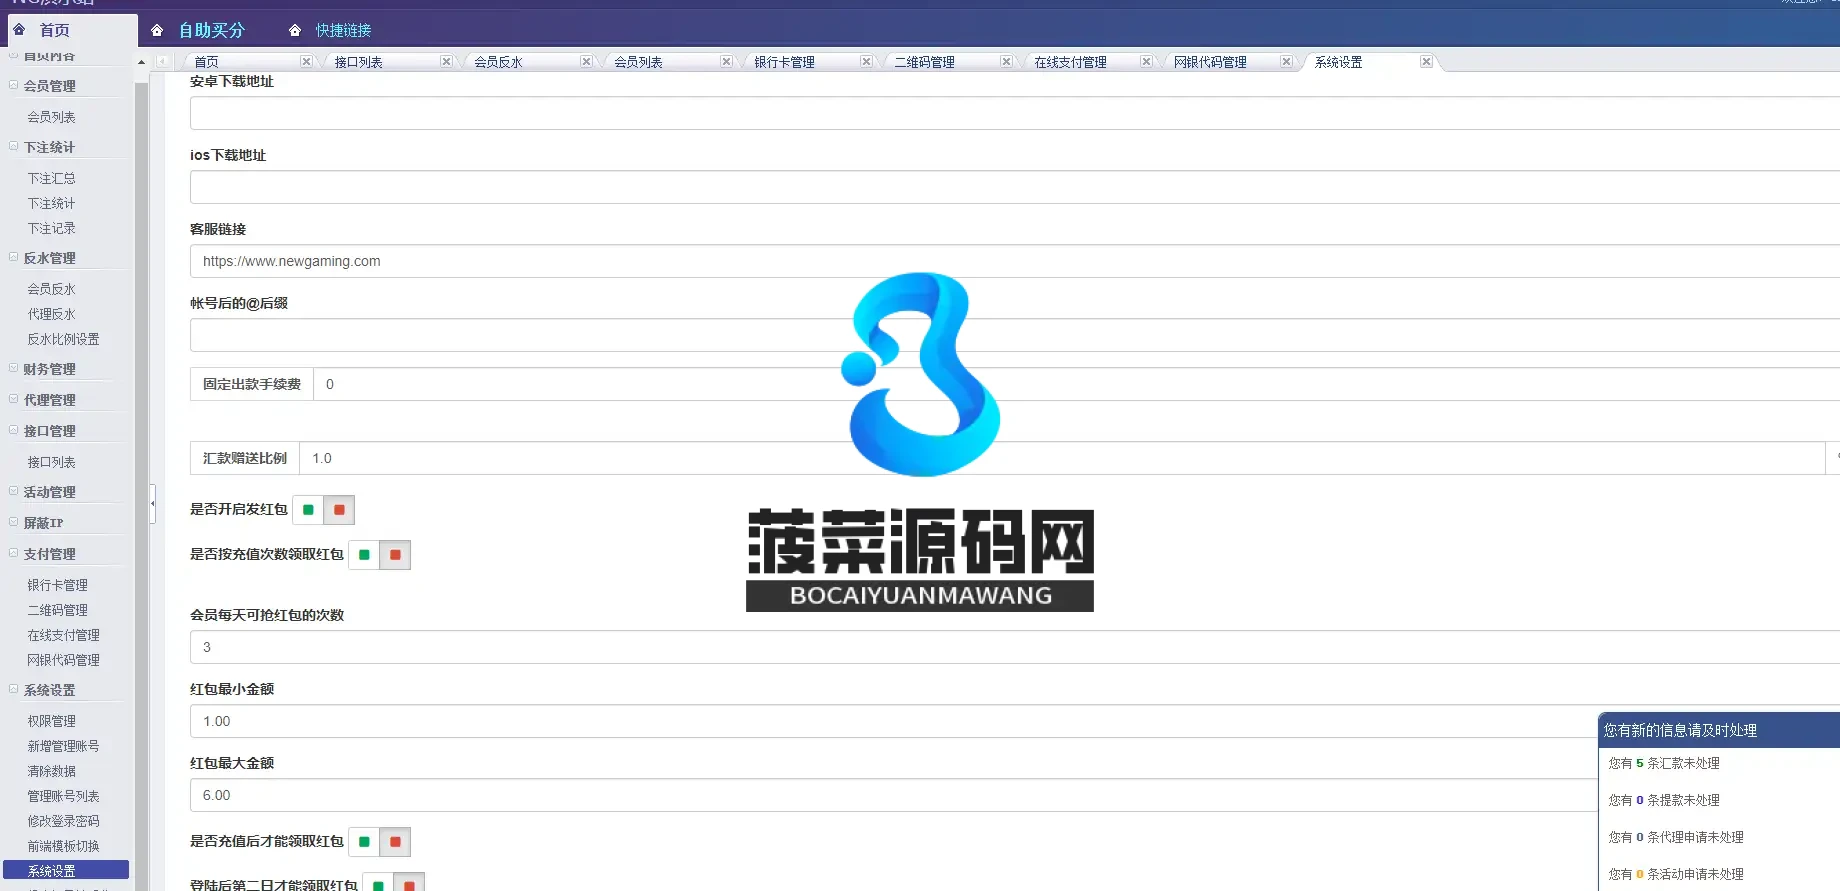Collapse the 系统设置 sidebar group
This screenshot has height=891, width=1840.
14,689
